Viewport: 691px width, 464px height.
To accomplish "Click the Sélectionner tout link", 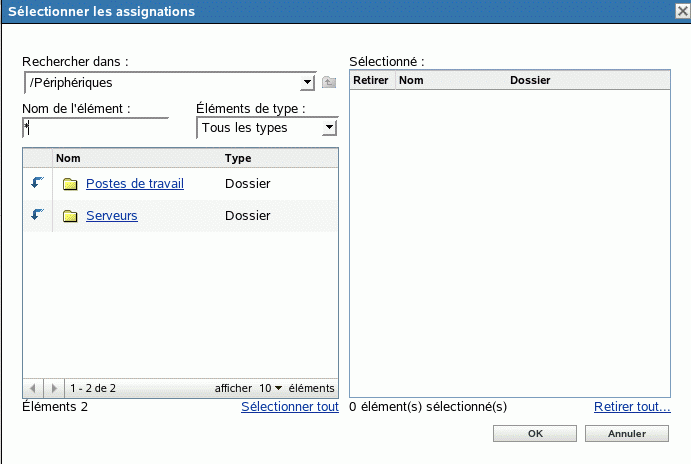I will 290,407.
